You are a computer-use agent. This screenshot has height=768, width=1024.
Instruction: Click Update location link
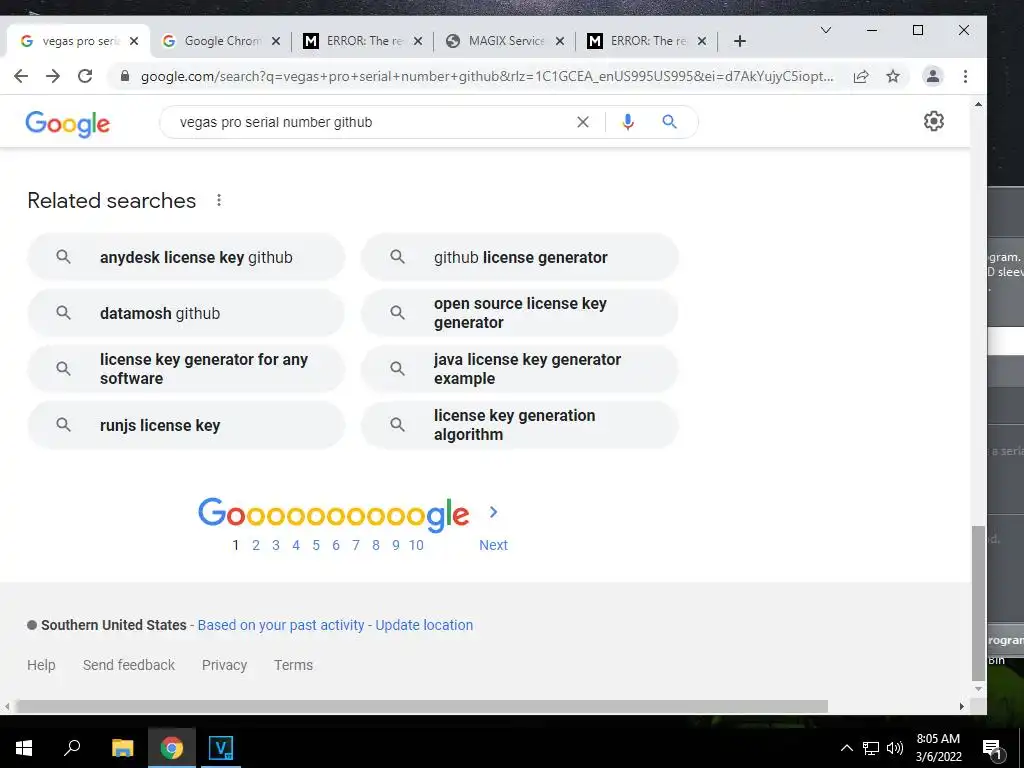pos(424,625)
